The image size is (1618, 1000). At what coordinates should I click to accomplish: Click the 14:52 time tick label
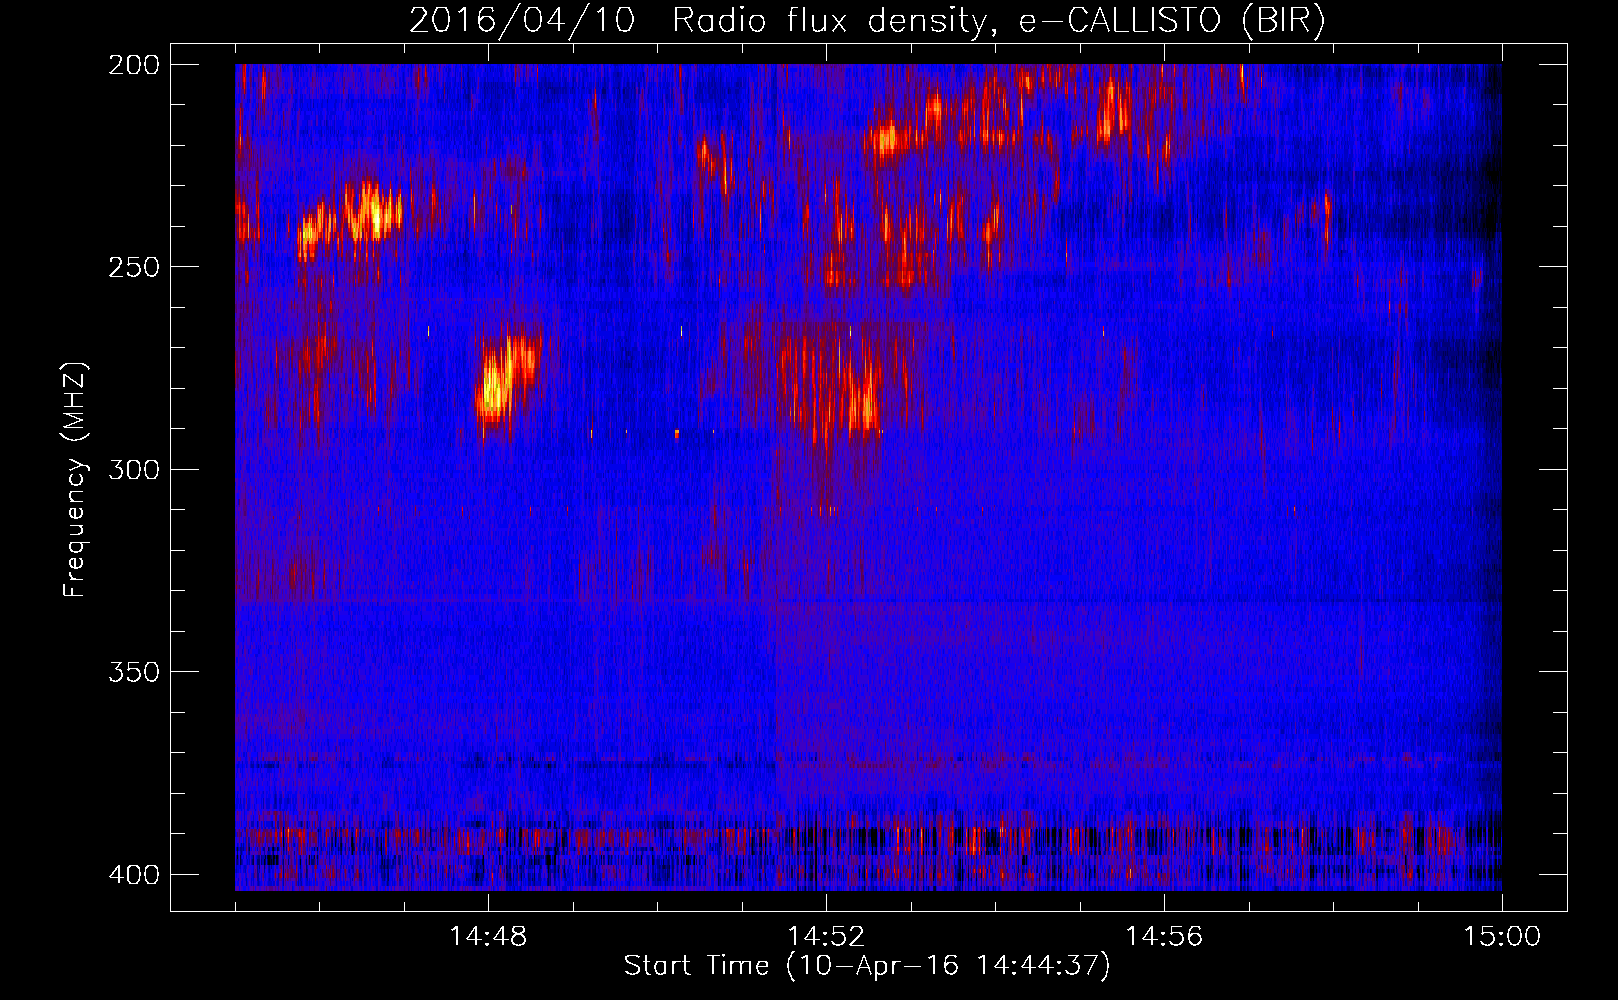826,937
